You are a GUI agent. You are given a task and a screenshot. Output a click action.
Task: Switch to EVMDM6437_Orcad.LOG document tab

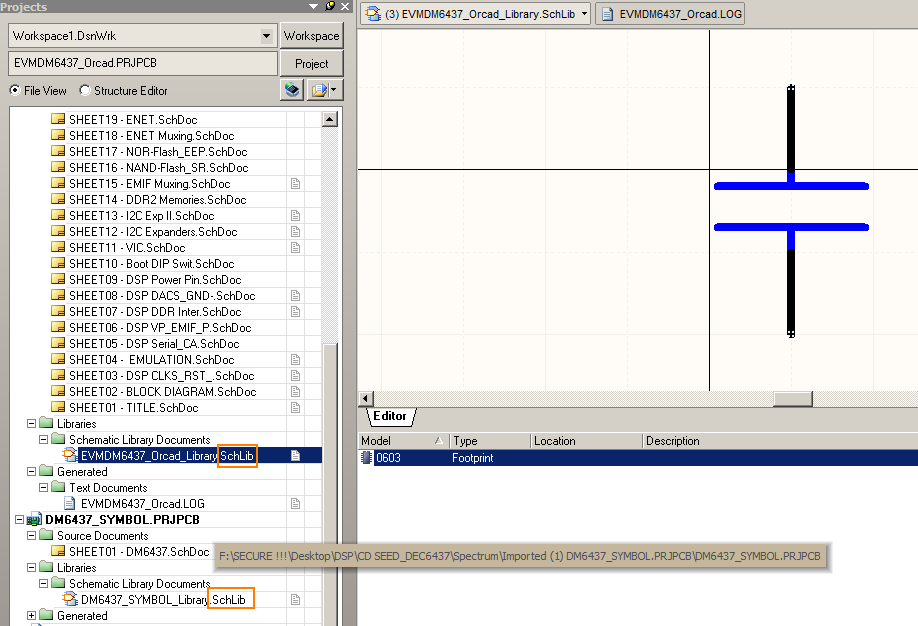[x=670, y=13]
